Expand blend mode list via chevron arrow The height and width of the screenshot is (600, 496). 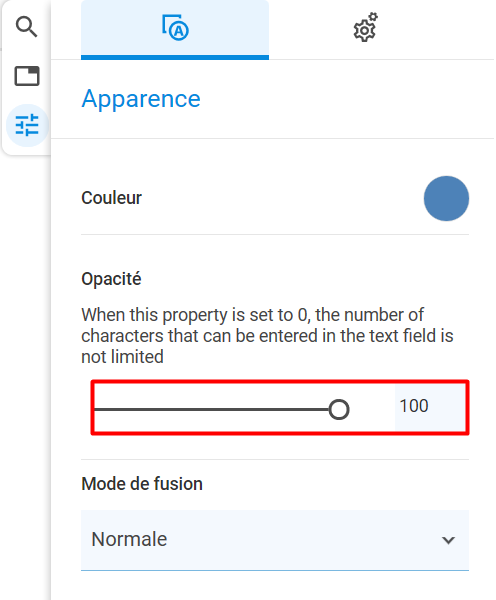tap(448, 540)
